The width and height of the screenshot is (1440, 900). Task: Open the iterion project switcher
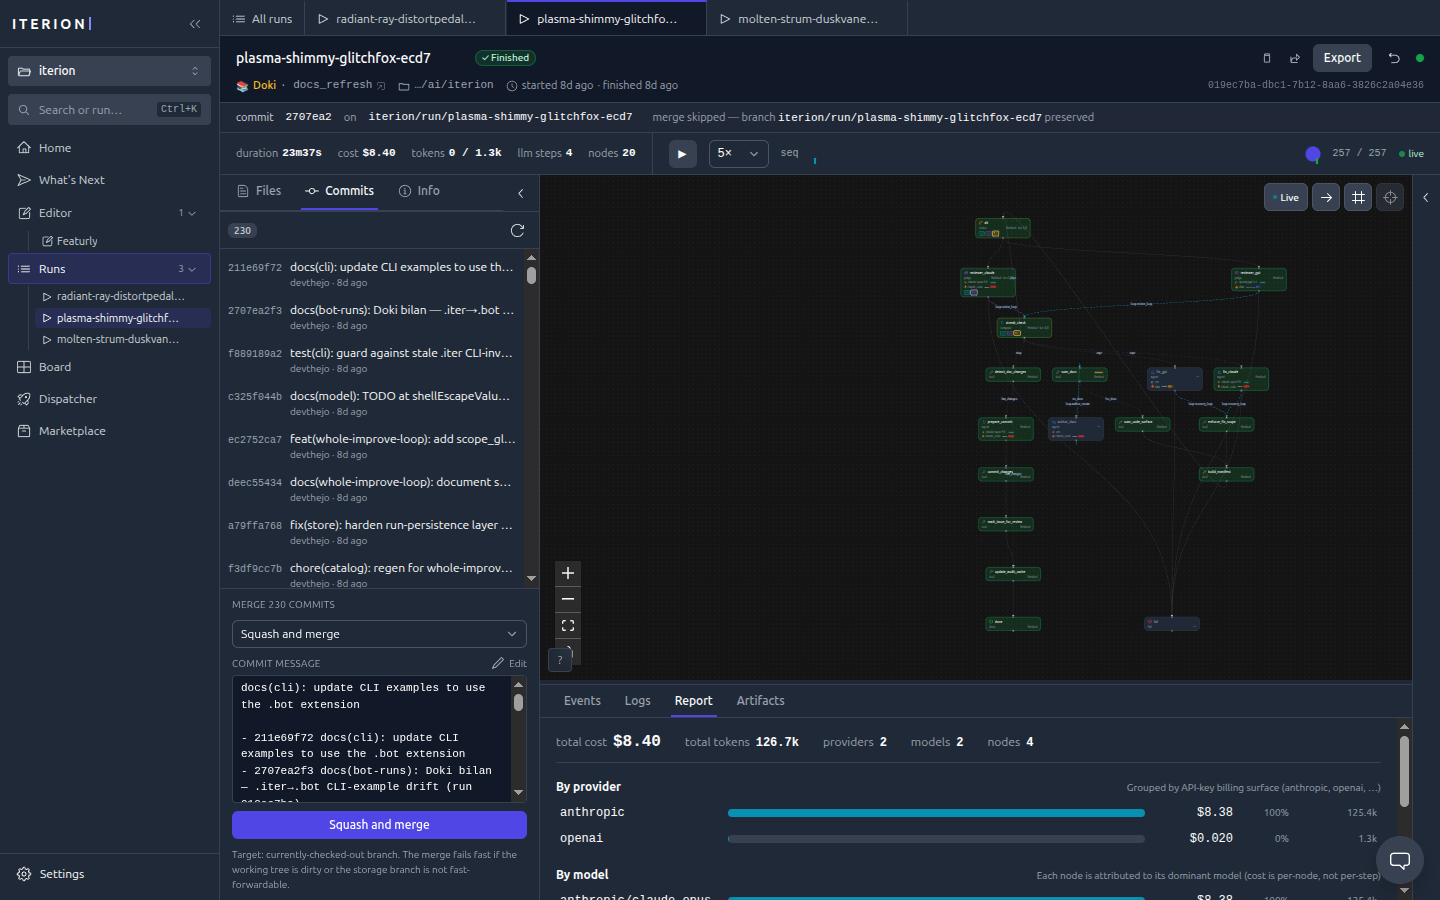pyautogui.click(x=110, y=71)
